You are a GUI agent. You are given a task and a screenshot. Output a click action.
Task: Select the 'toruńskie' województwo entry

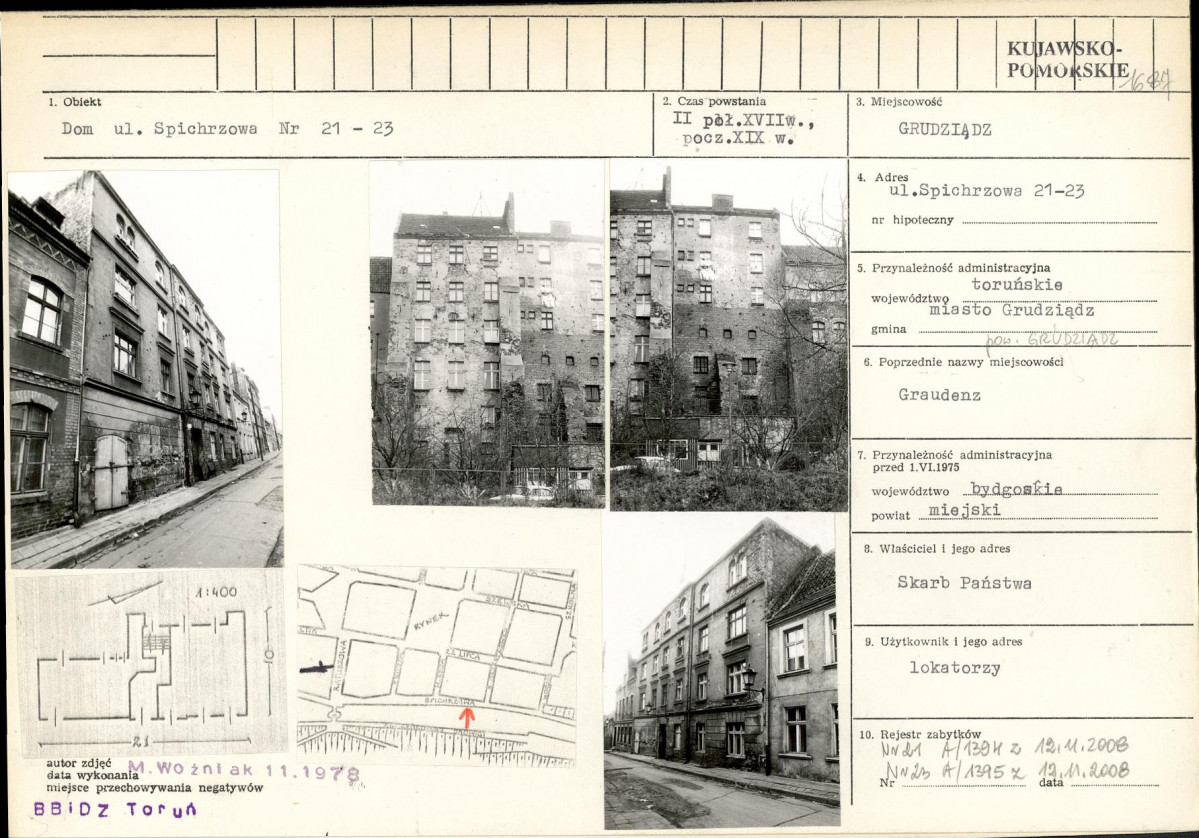coord(1014,283)
